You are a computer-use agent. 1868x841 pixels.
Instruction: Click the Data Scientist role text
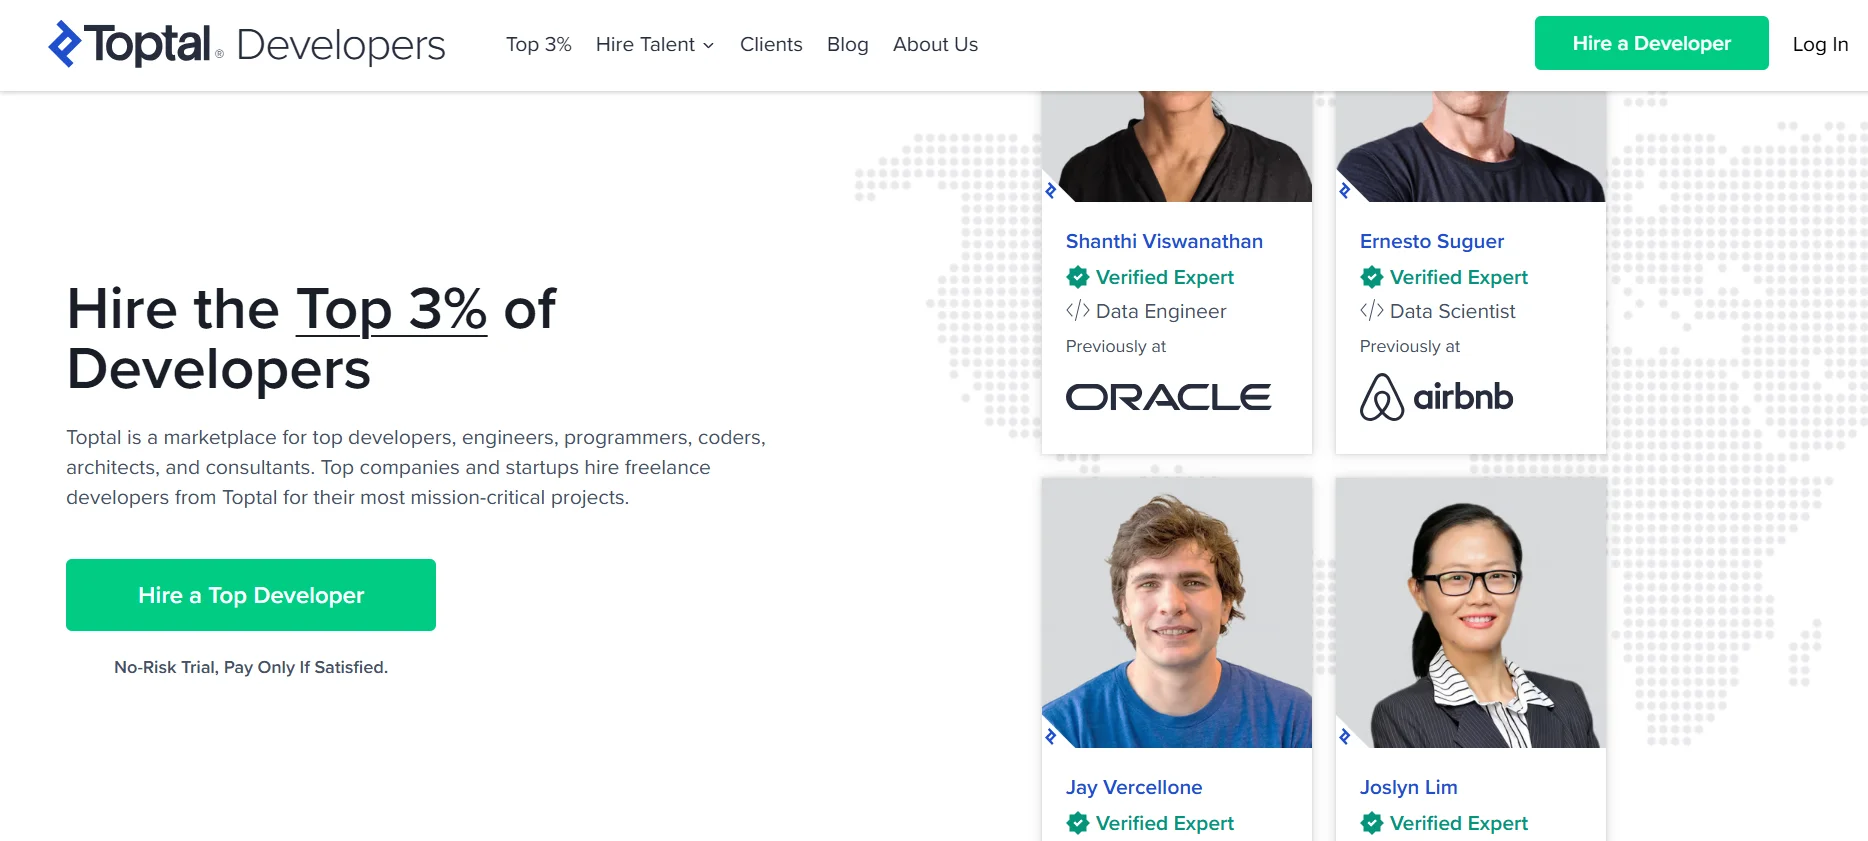coord(1453,311)
